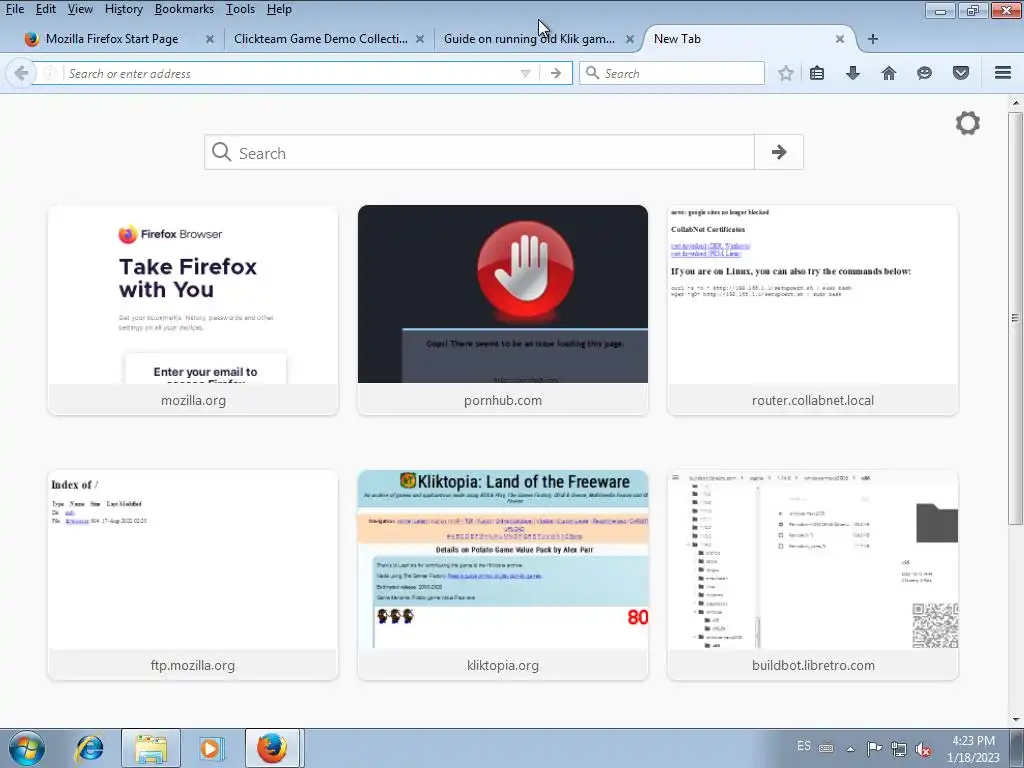
Task: Close the Guide on running old Klik tab
Action: [630, 39]
